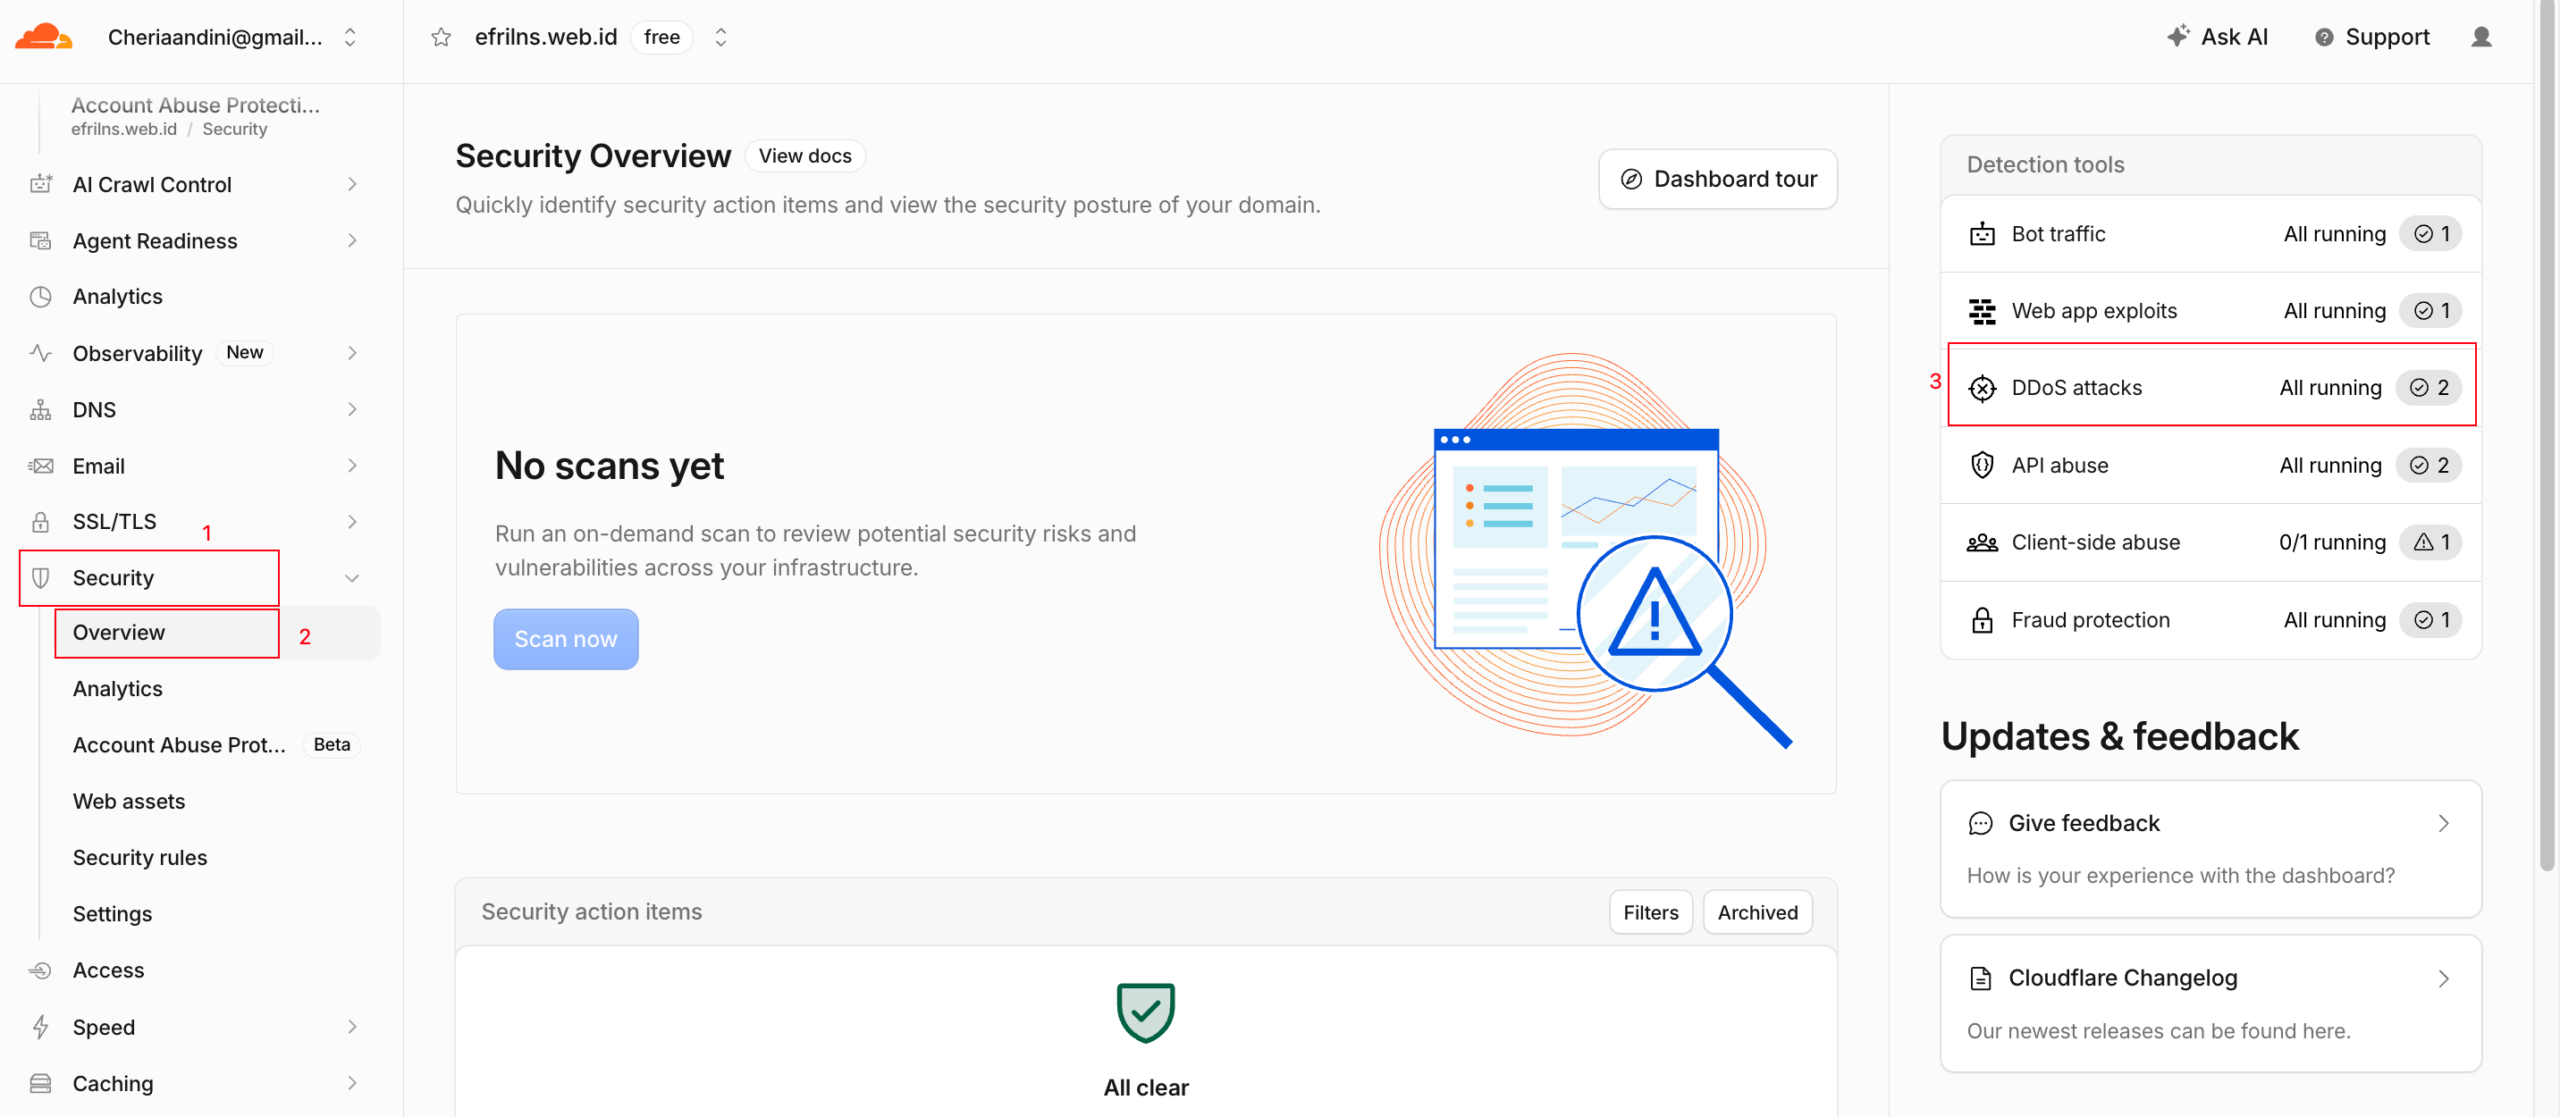
Task: Click the DNS network icon
Action: (41, 410)
